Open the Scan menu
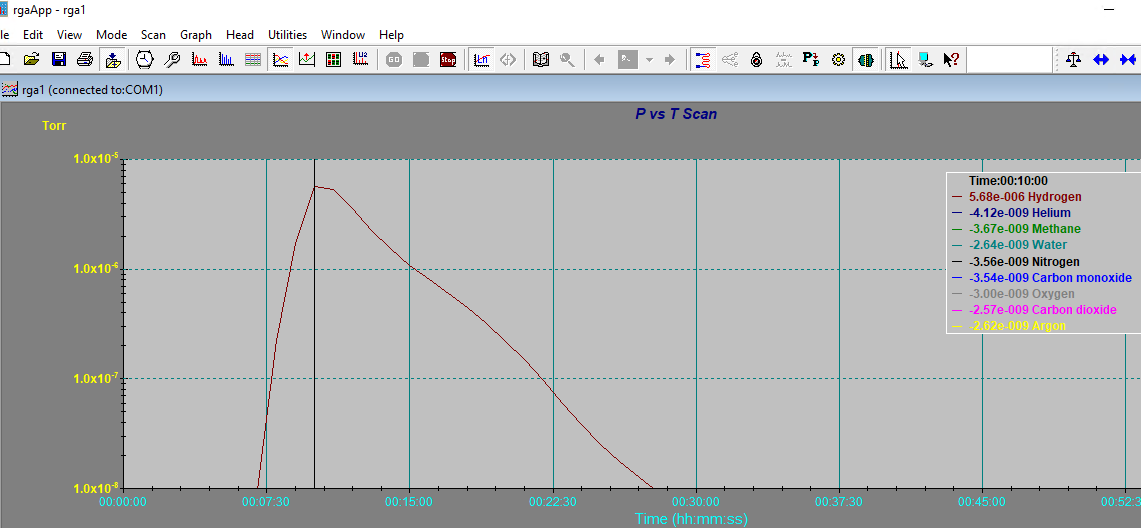The width and height of the screenshot is (1142, 528). point(153,35)
